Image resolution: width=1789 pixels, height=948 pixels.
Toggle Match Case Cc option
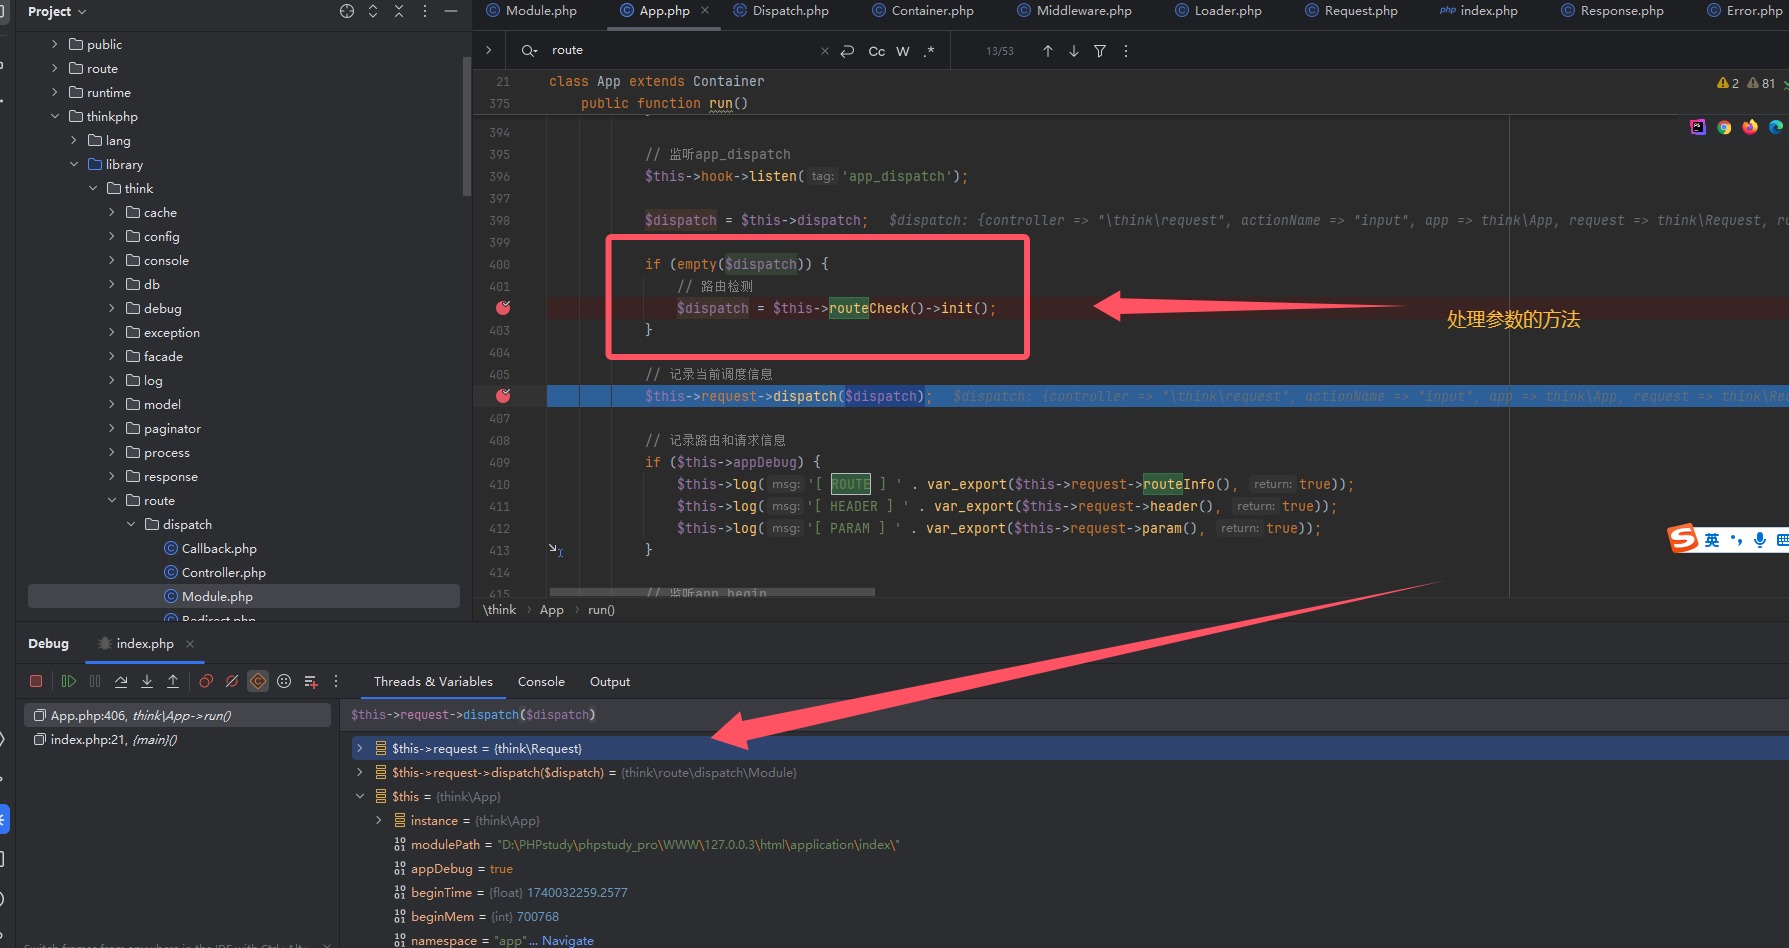[876, 51]
